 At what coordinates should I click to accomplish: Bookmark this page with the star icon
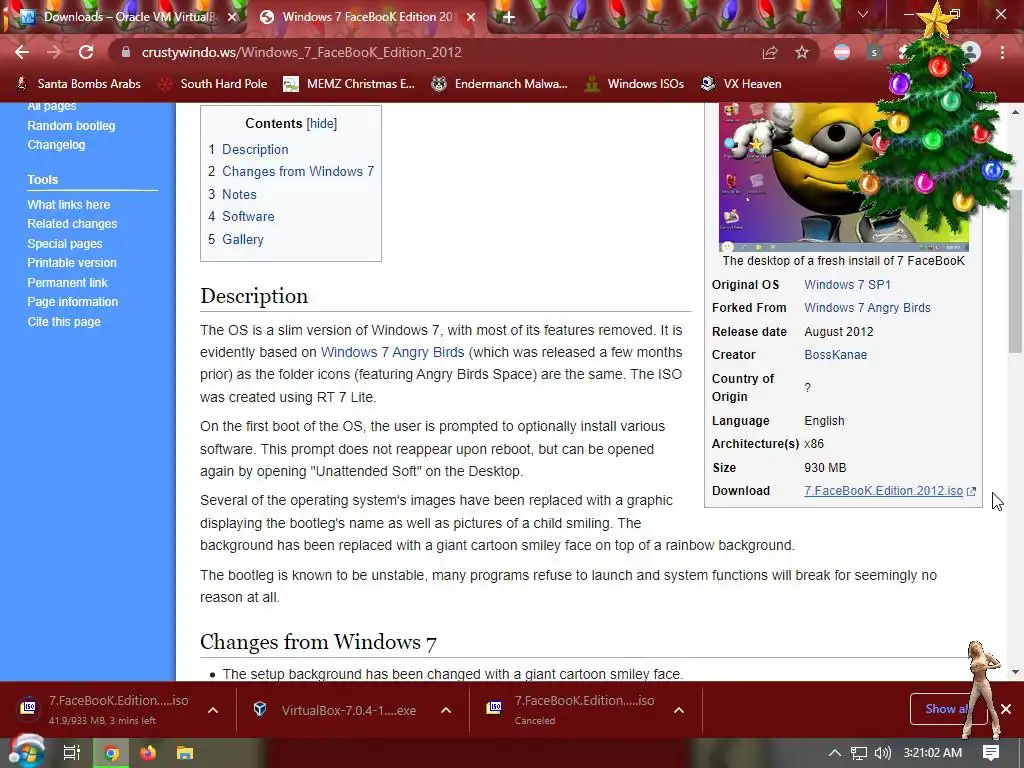pos(801,52)
